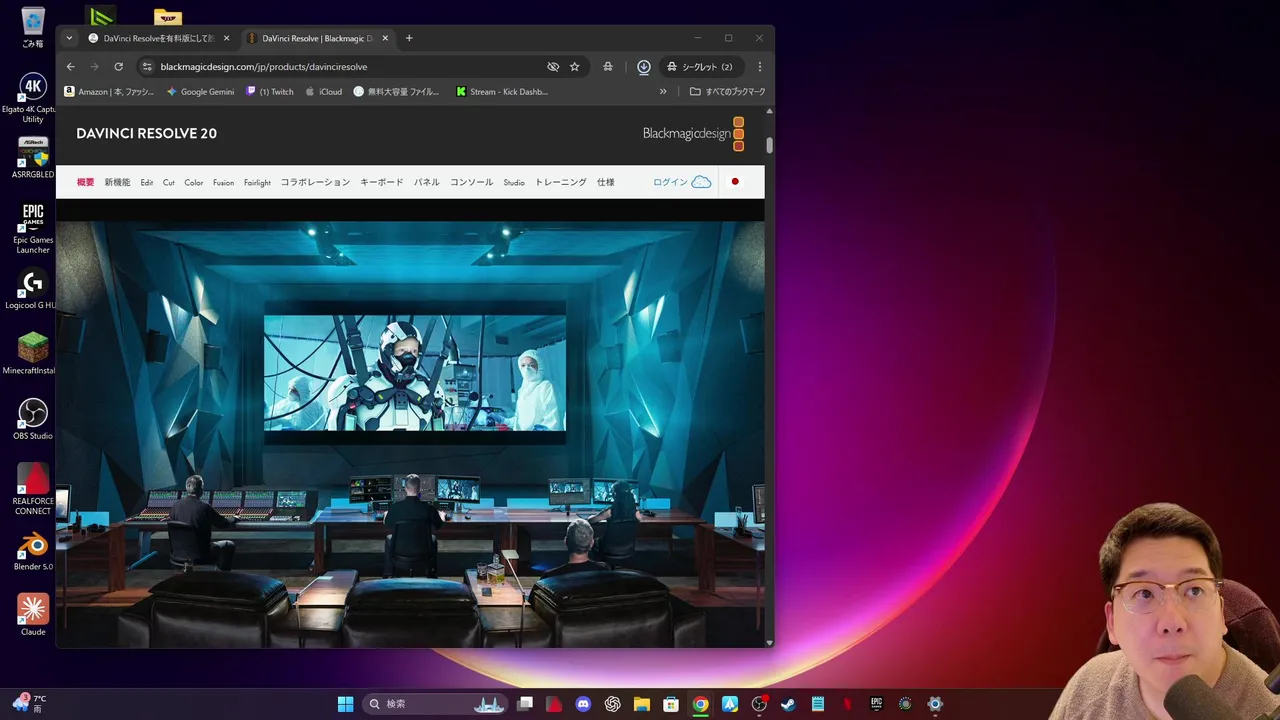Open the Claude desktop shortcut

33,615
